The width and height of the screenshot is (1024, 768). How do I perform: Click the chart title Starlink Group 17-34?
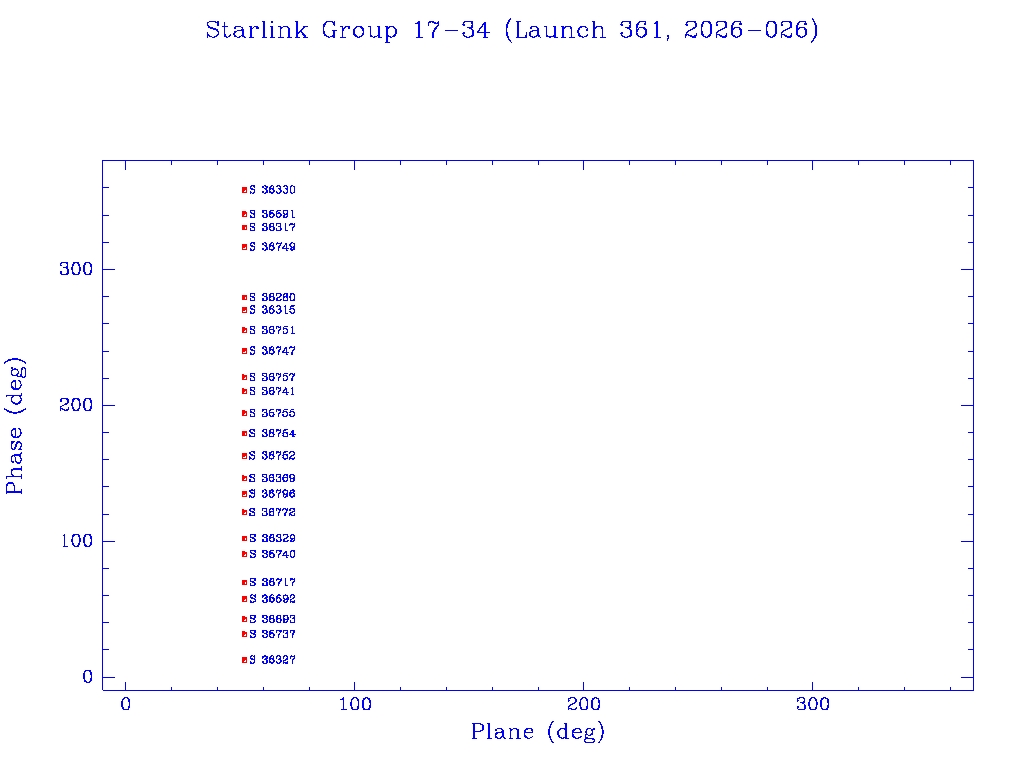pyautogui.click(x=512, y=31)
